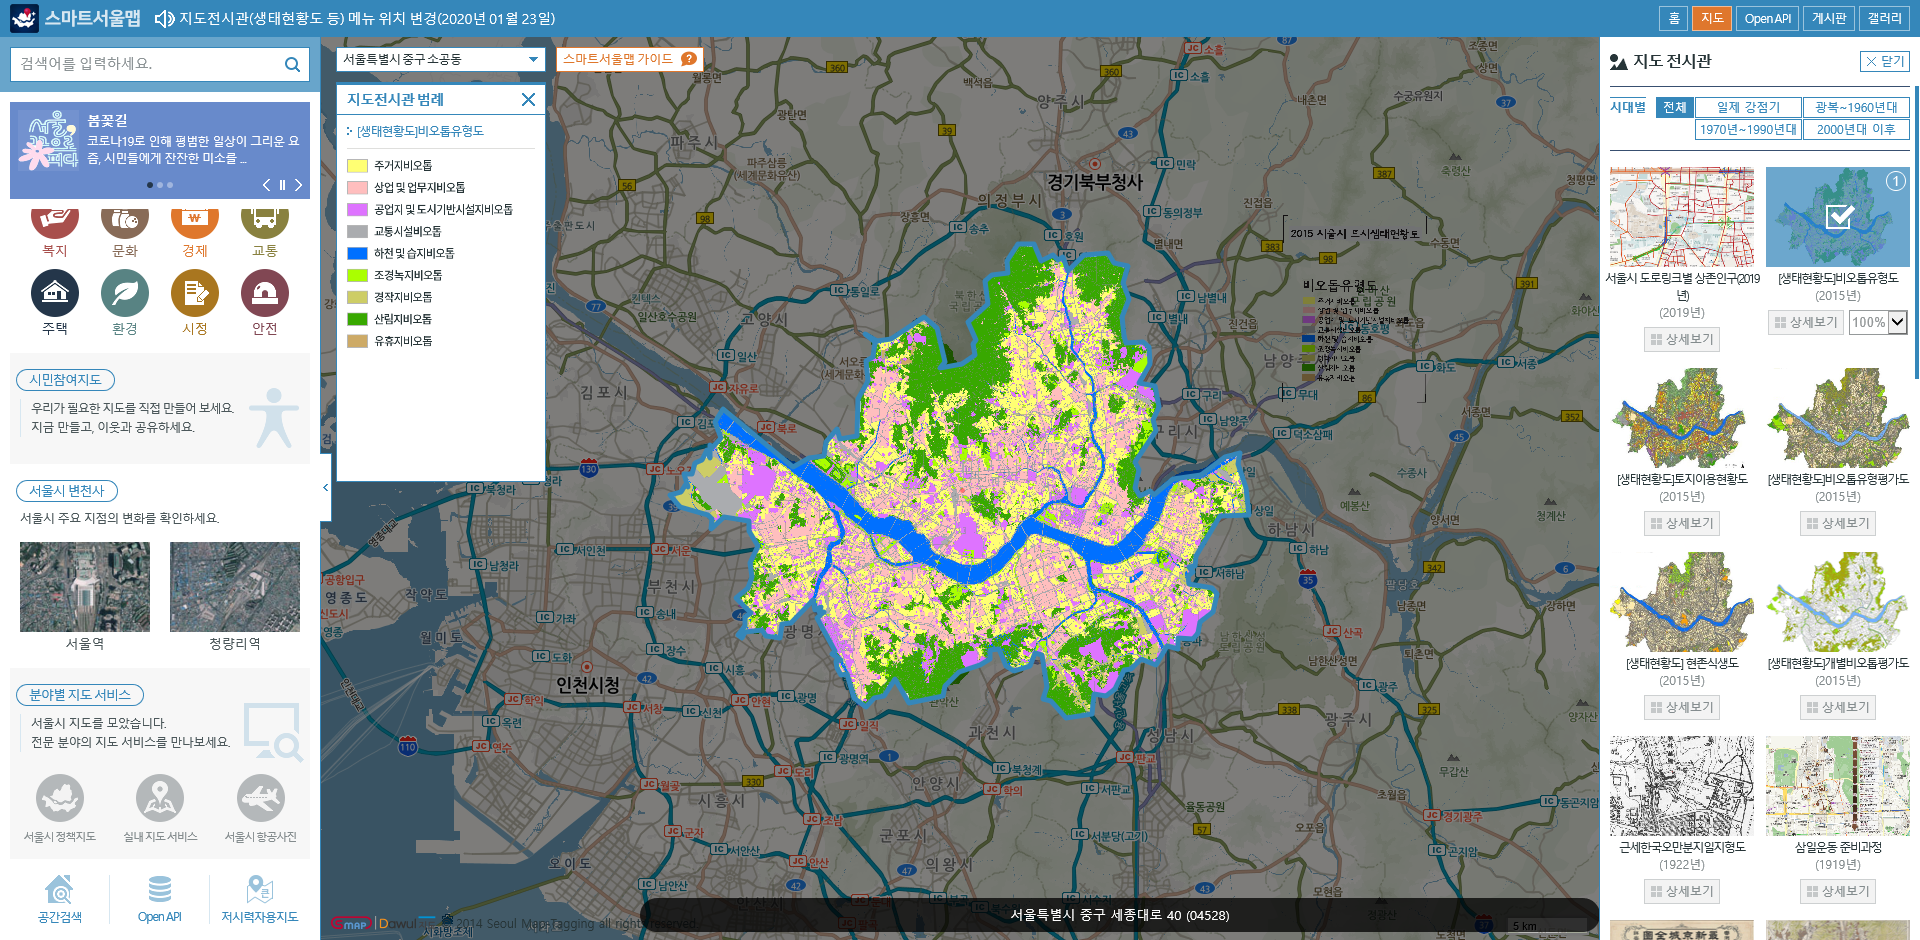
Task: Click the Smart Seoul Map logo icon
Action: 24,18
